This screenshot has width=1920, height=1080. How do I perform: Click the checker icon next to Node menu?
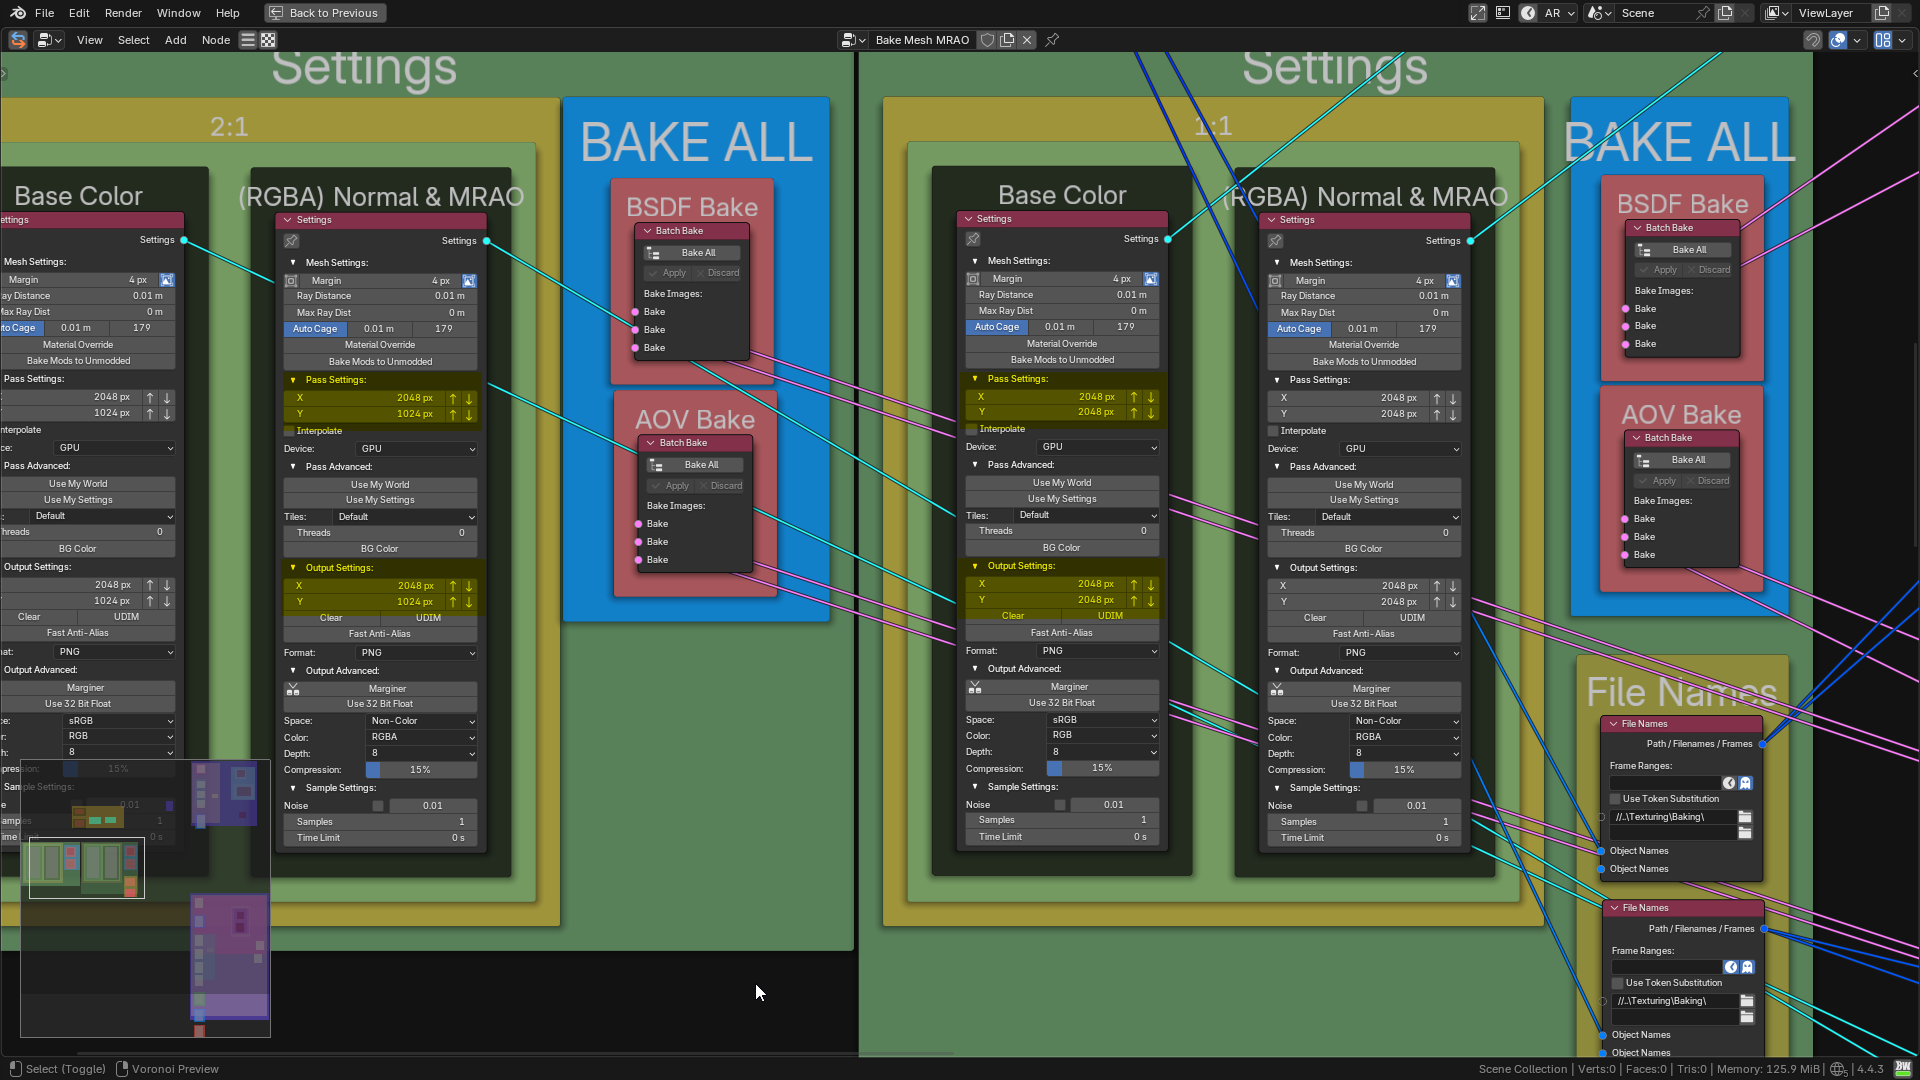268,40
